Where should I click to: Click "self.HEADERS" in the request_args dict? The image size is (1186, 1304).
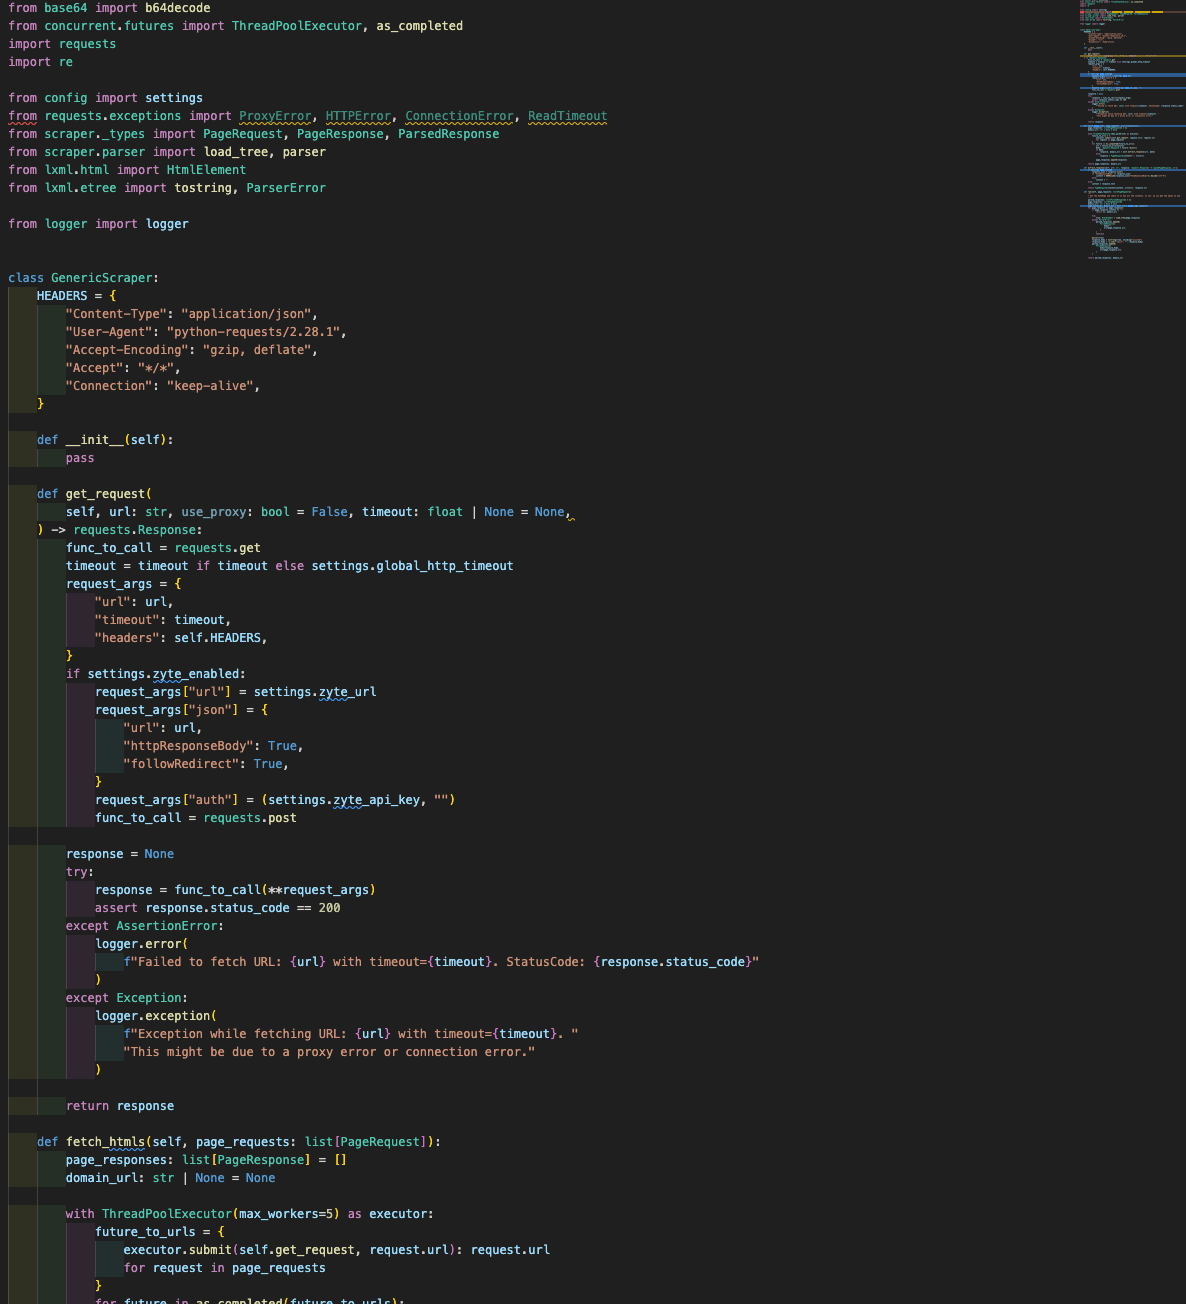tap(217, 638)
